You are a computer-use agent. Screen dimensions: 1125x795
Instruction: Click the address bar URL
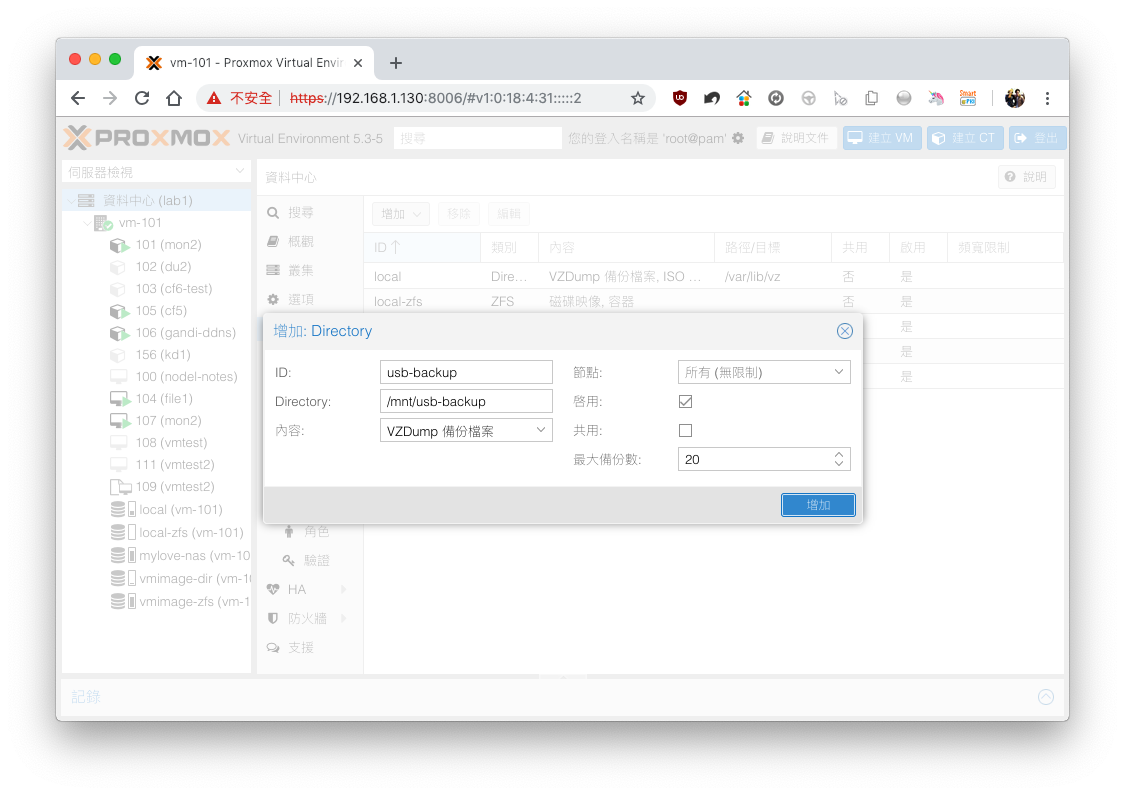(x=435, y=98)
